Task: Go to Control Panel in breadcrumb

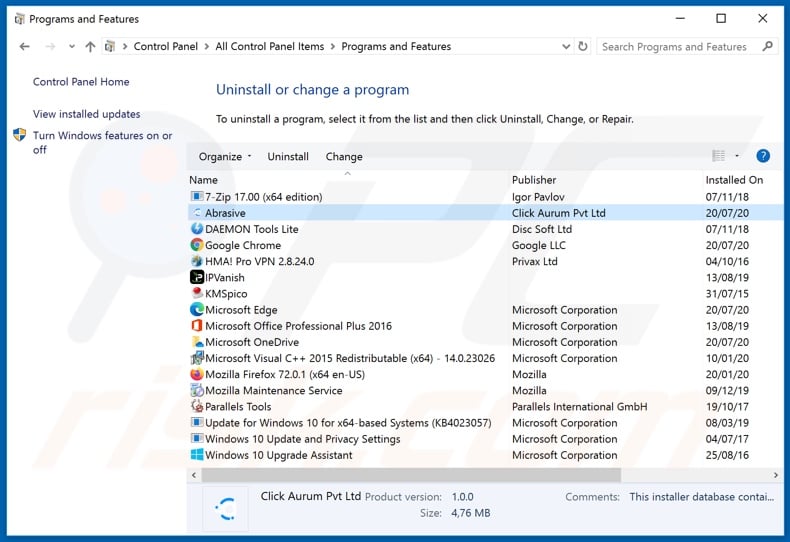Action: (166, 46)
